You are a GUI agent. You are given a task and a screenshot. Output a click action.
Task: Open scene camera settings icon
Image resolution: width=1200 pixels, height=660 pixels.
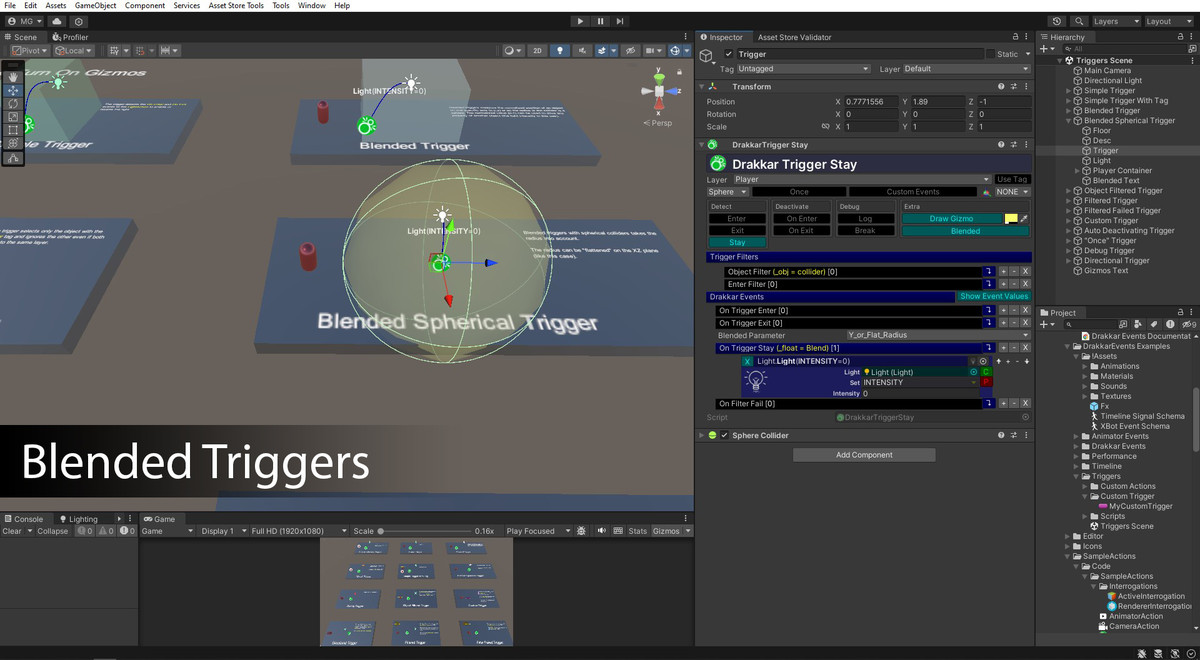click(x=654, y=50)
